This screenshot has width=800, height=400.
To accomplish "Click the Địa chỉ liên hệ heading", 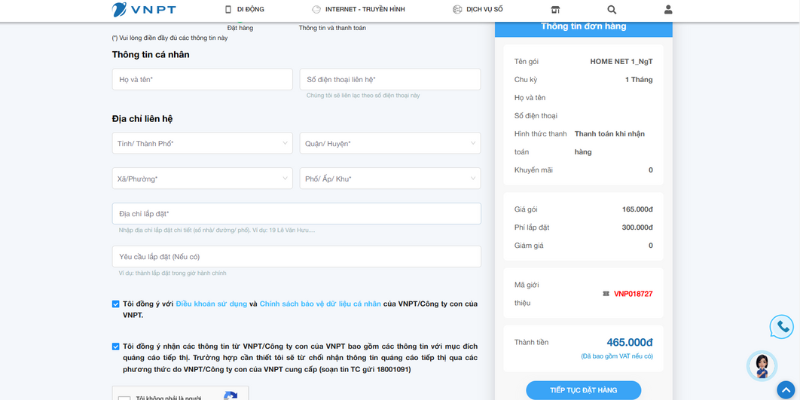I will [x=142, y=119].
